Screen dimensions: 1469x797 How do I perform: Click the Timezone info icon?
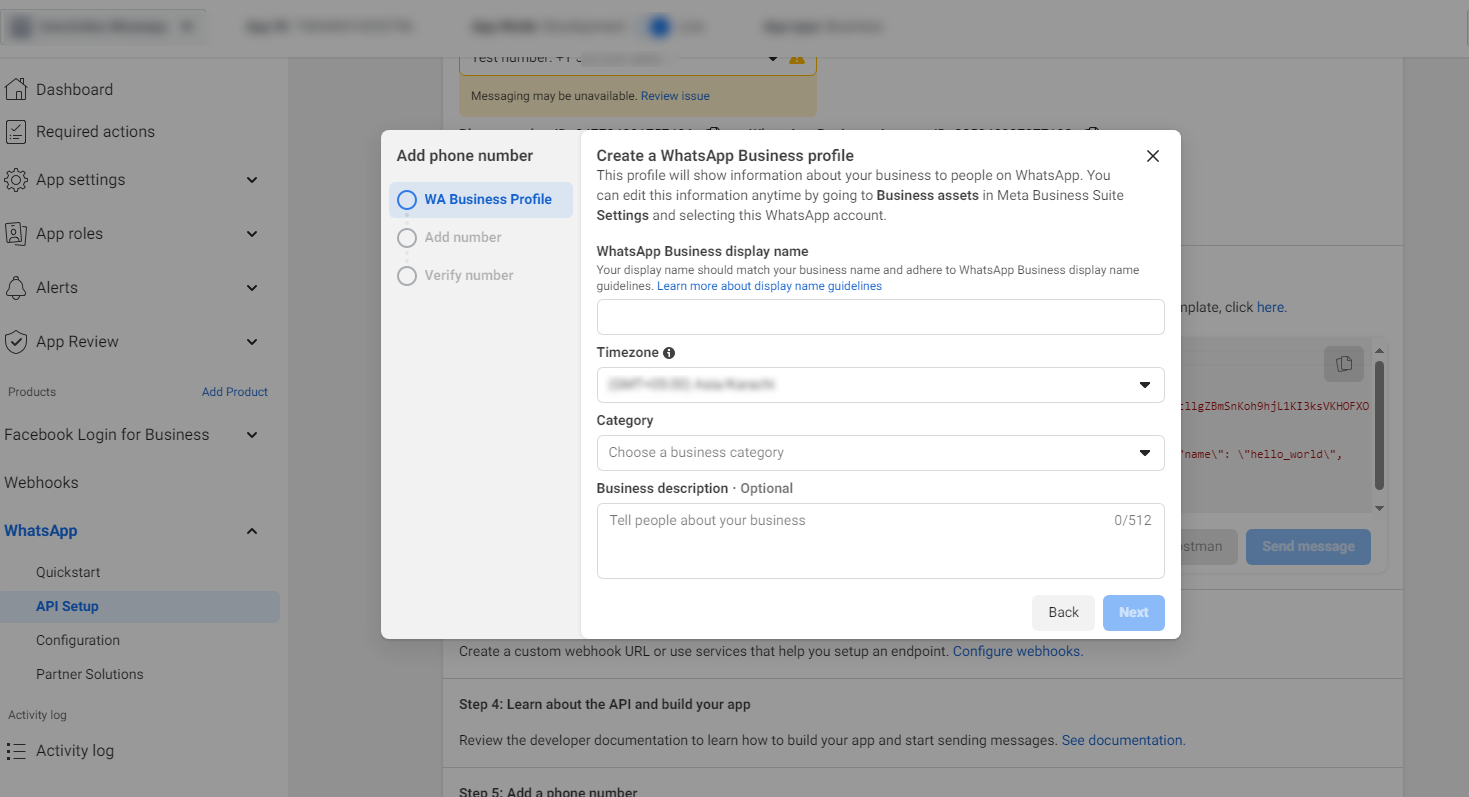coord(669,353)
